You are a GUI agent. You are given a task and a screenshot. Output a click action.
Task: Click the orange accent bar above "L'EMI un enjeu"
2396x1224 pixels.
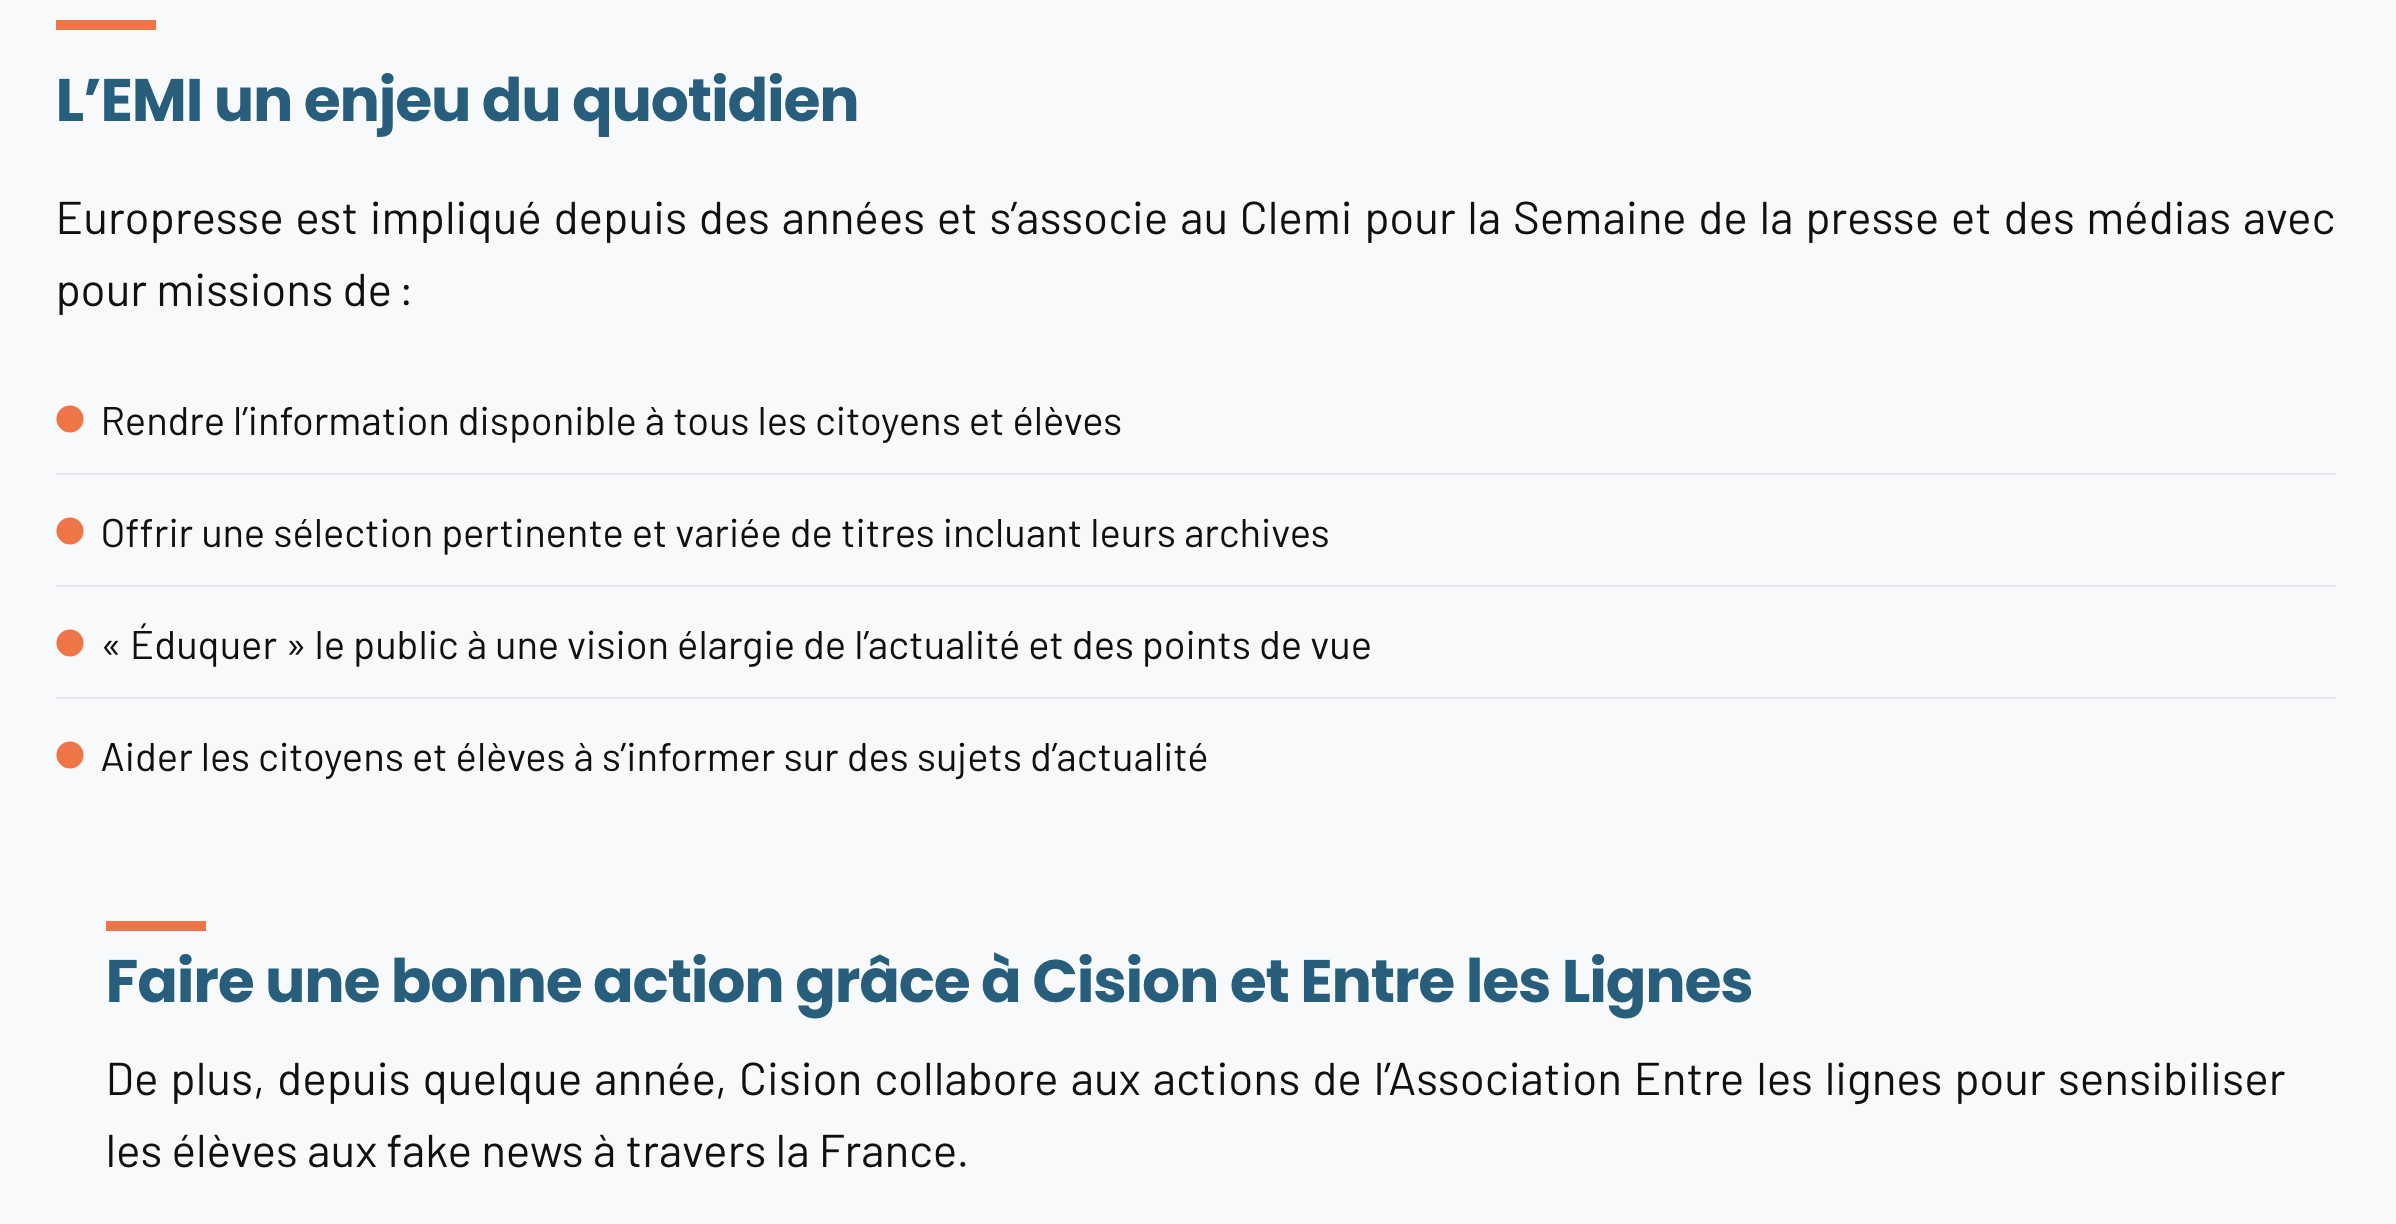(106, 25)
